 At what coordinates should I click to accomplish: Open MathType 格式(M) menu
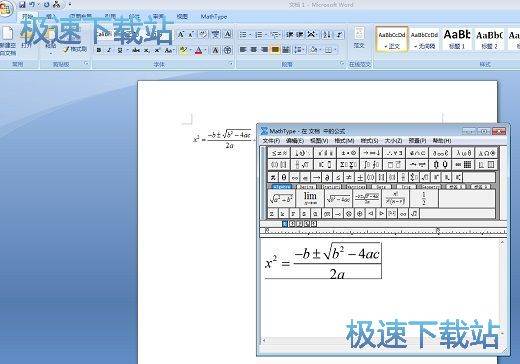[344, 141]
